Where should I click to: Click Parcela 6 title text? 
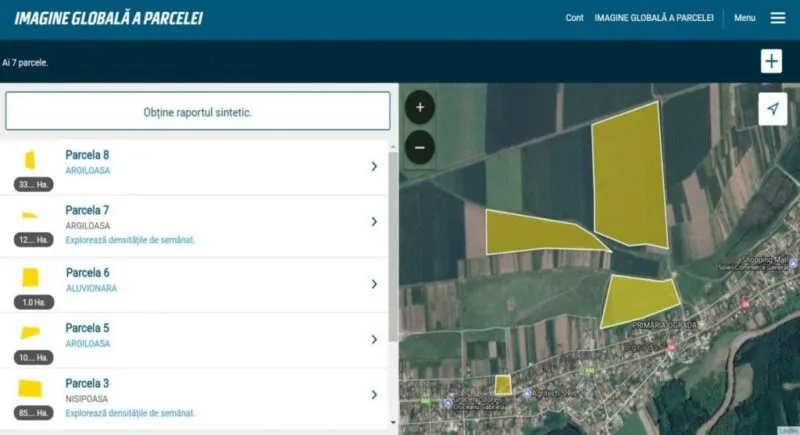[87, 273]
